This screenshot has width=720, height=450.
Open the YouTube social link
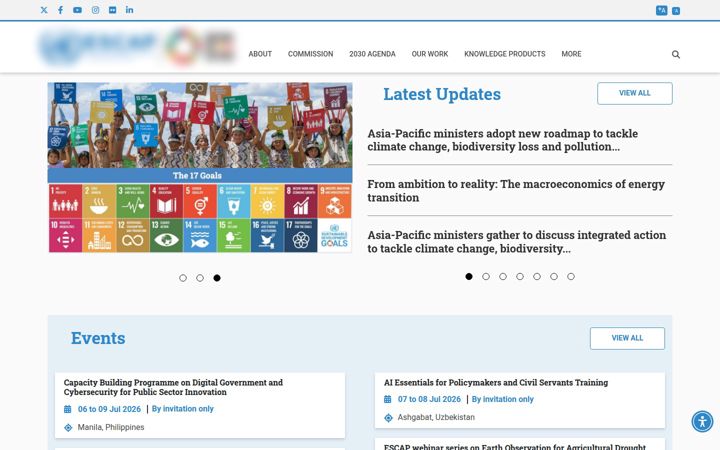coord(77,10)
